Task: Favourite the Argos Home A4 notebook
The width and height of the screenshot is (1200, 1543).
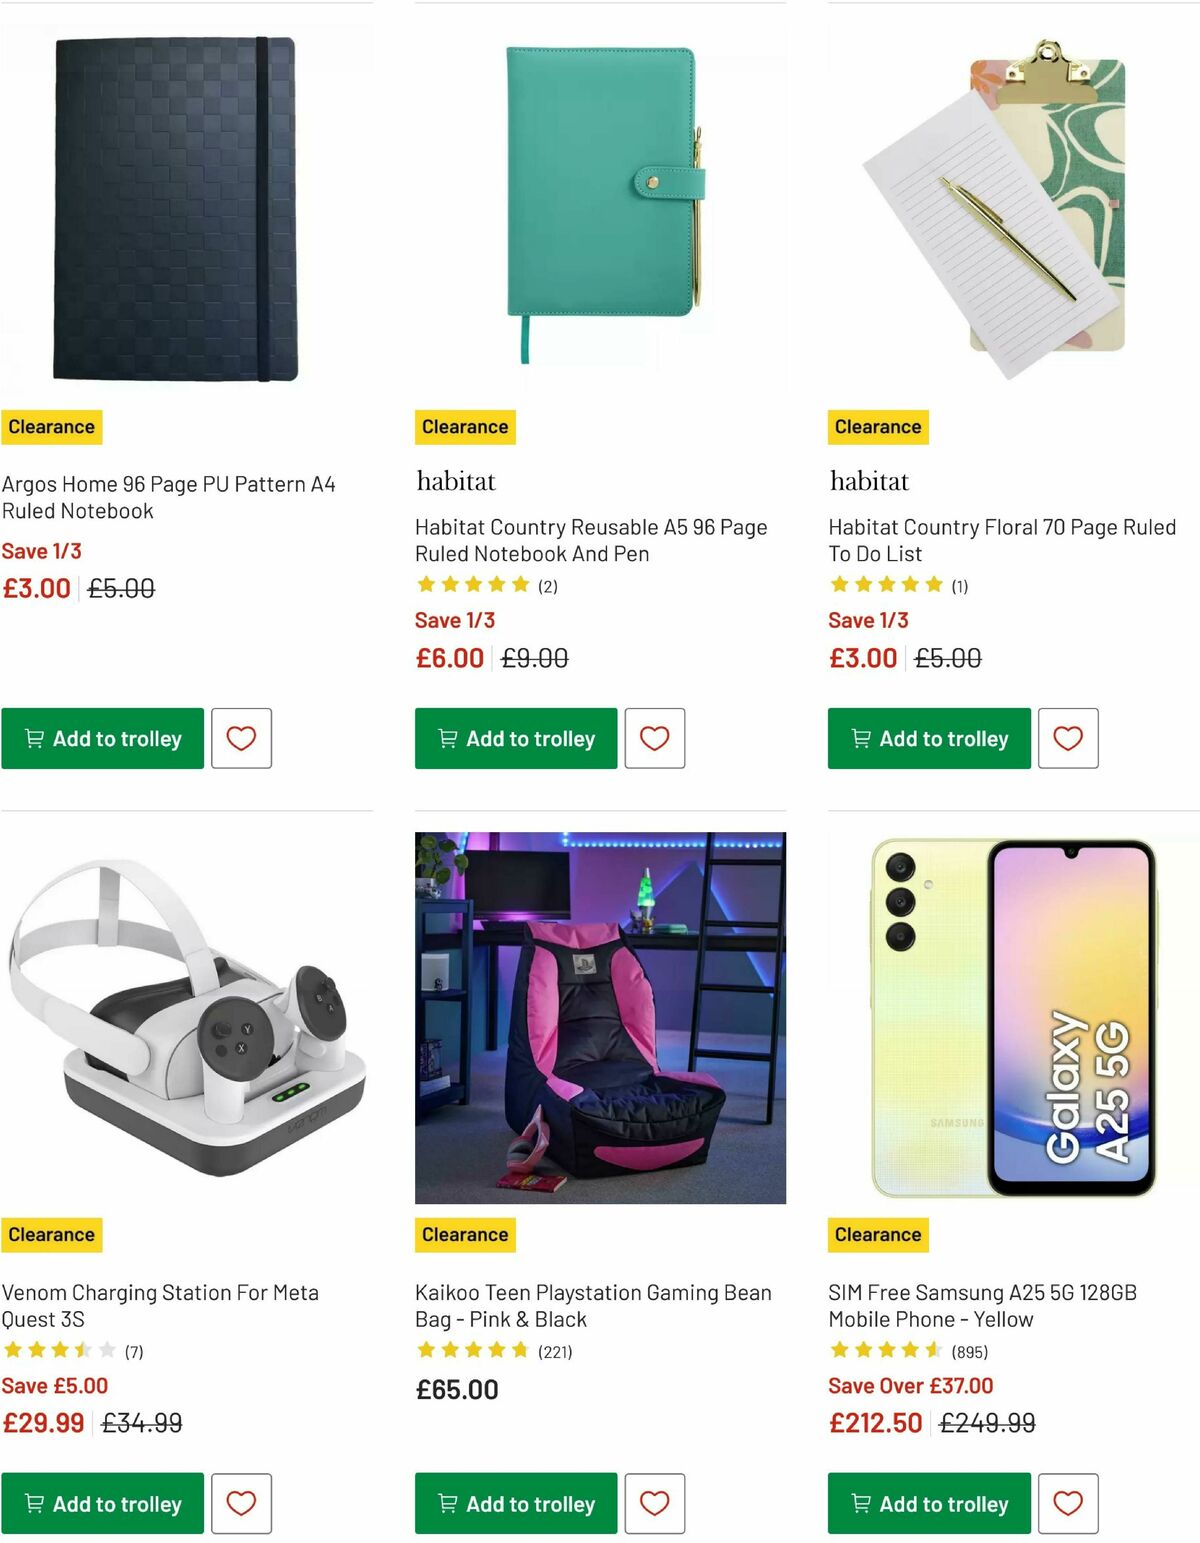Action: [x=241, y=738]
